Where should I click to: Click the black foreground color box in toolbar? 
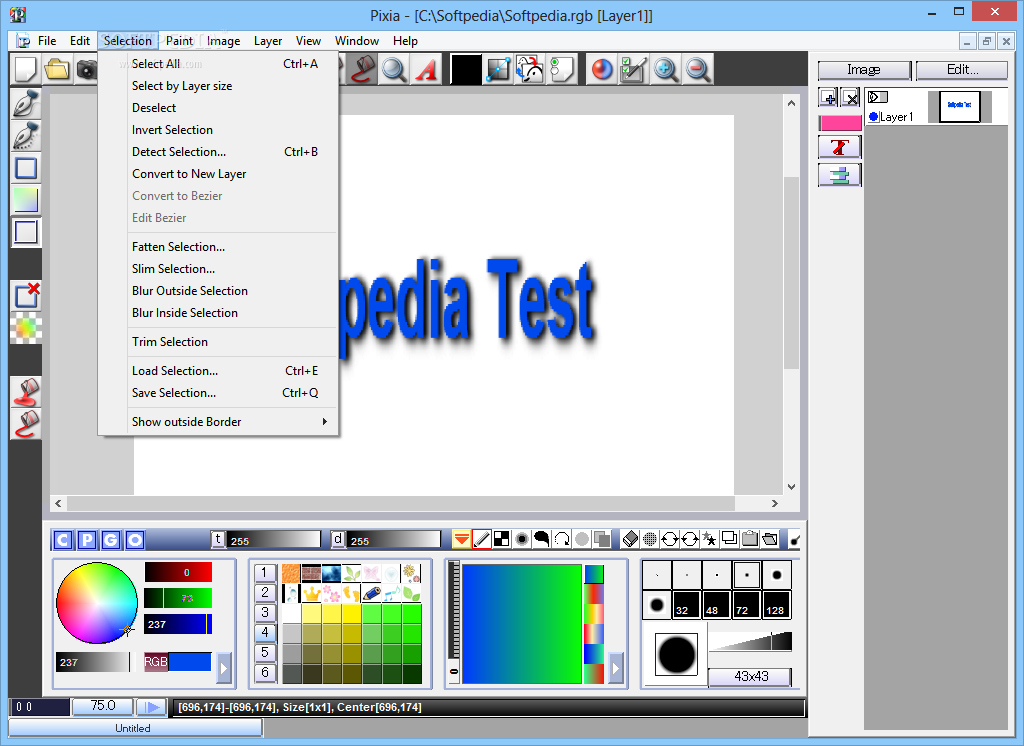coord(466,69)
